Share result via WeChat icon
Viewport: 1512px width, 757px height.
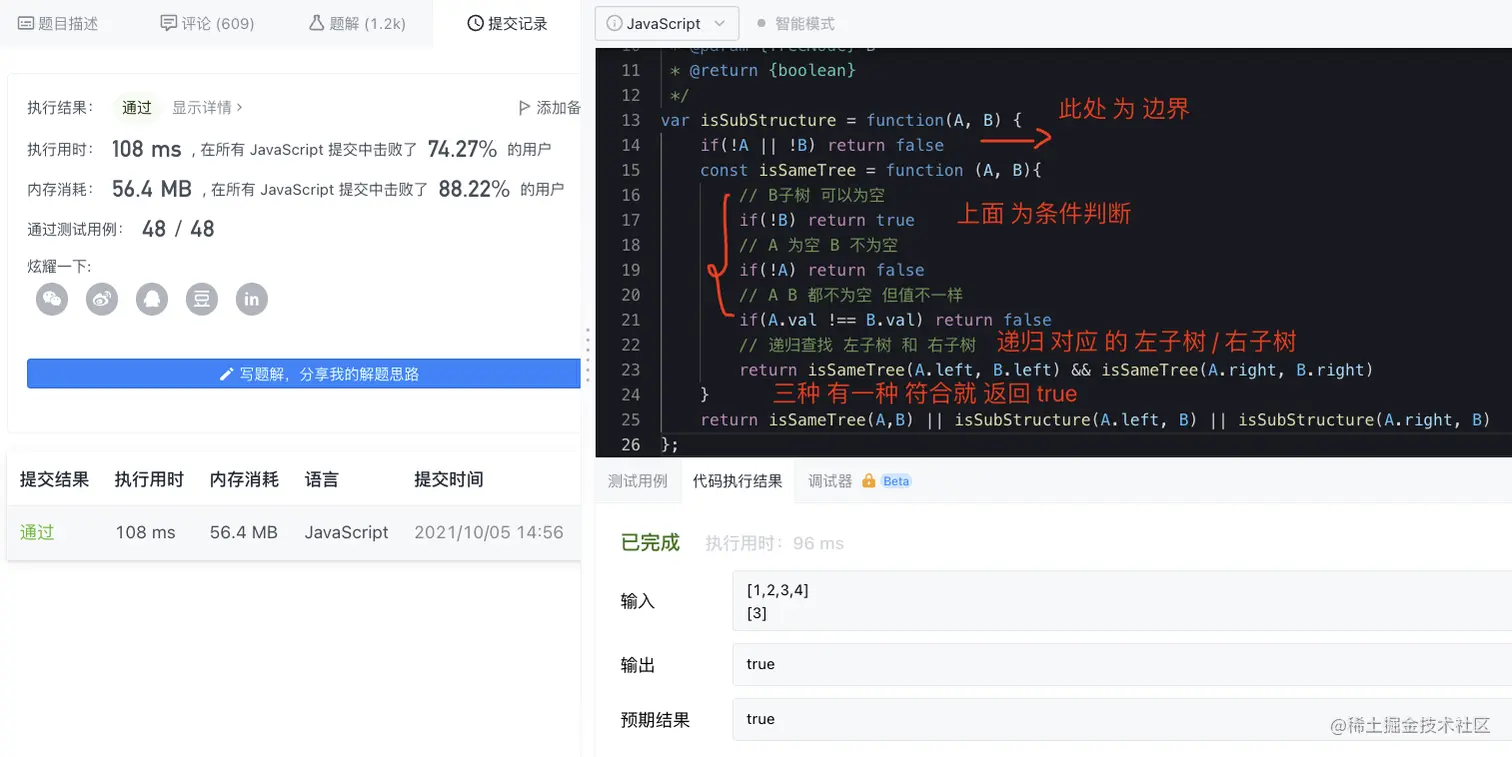(52, 299)
